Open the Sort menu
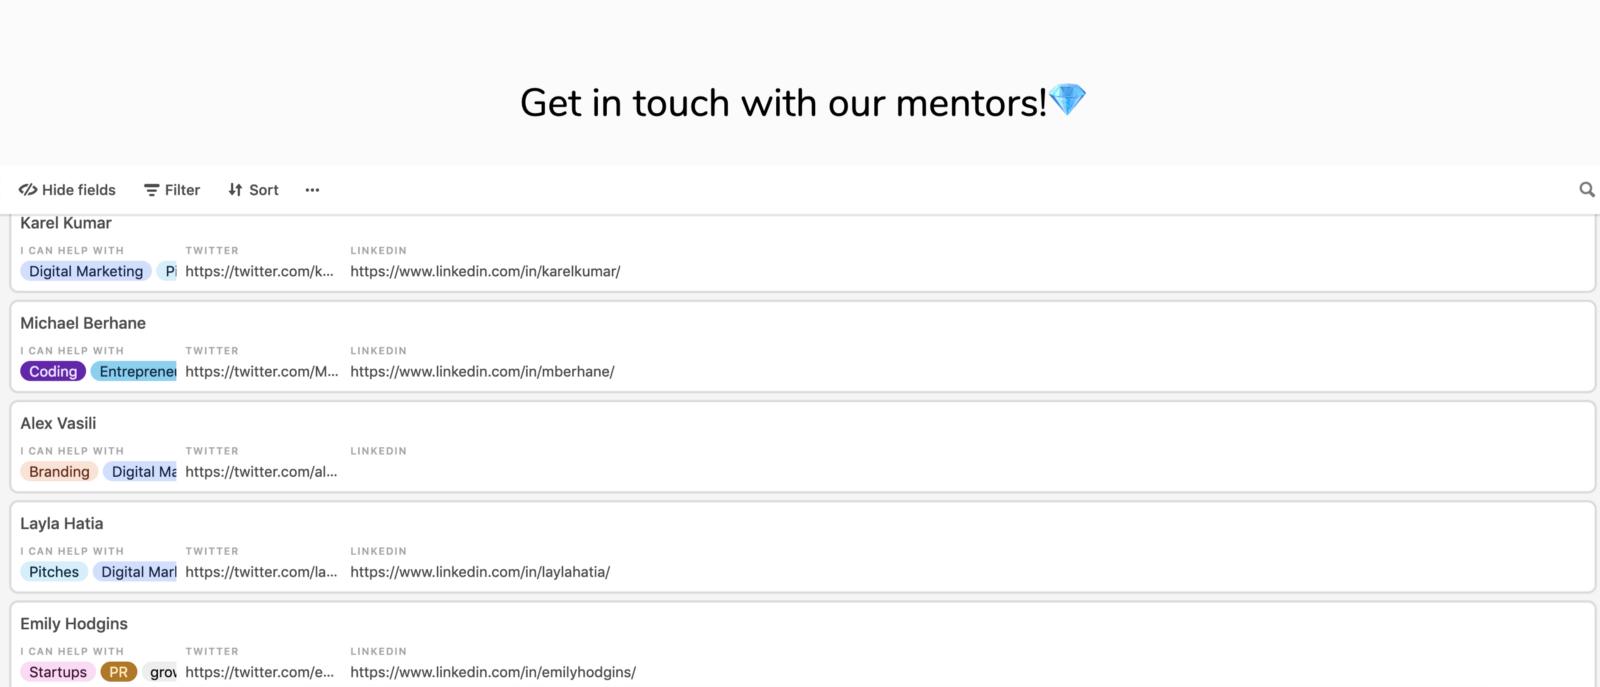 tap(253, 190)
